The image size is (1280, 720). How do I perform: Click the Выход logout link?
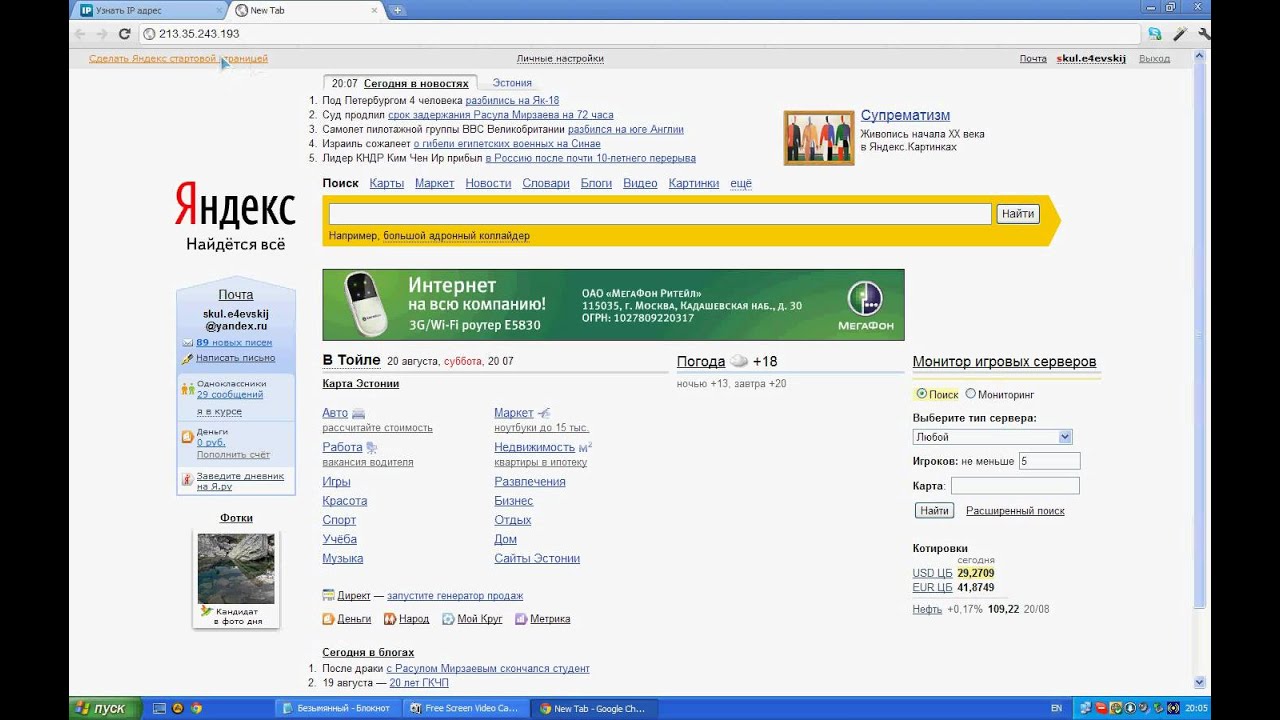(1154, 59)
